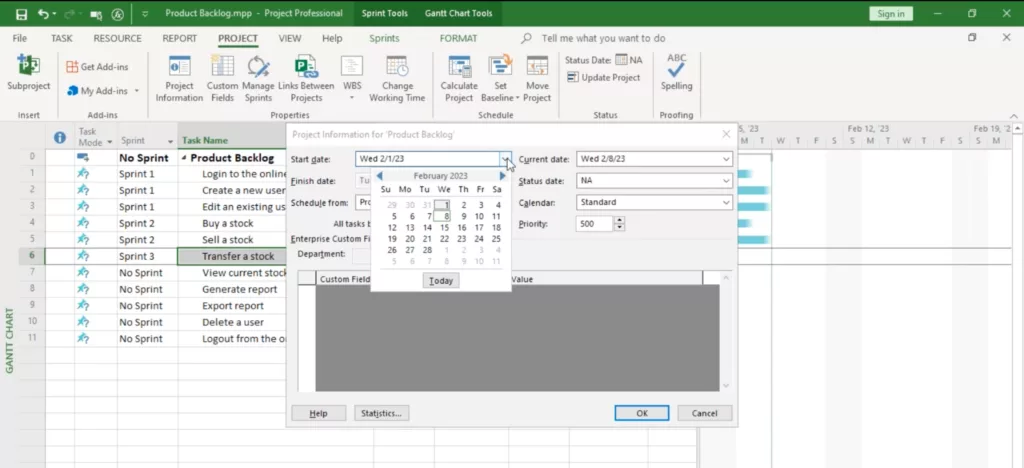
Task: Expand the Calendar Standard dropdown
Action: (x=726, y=202)
